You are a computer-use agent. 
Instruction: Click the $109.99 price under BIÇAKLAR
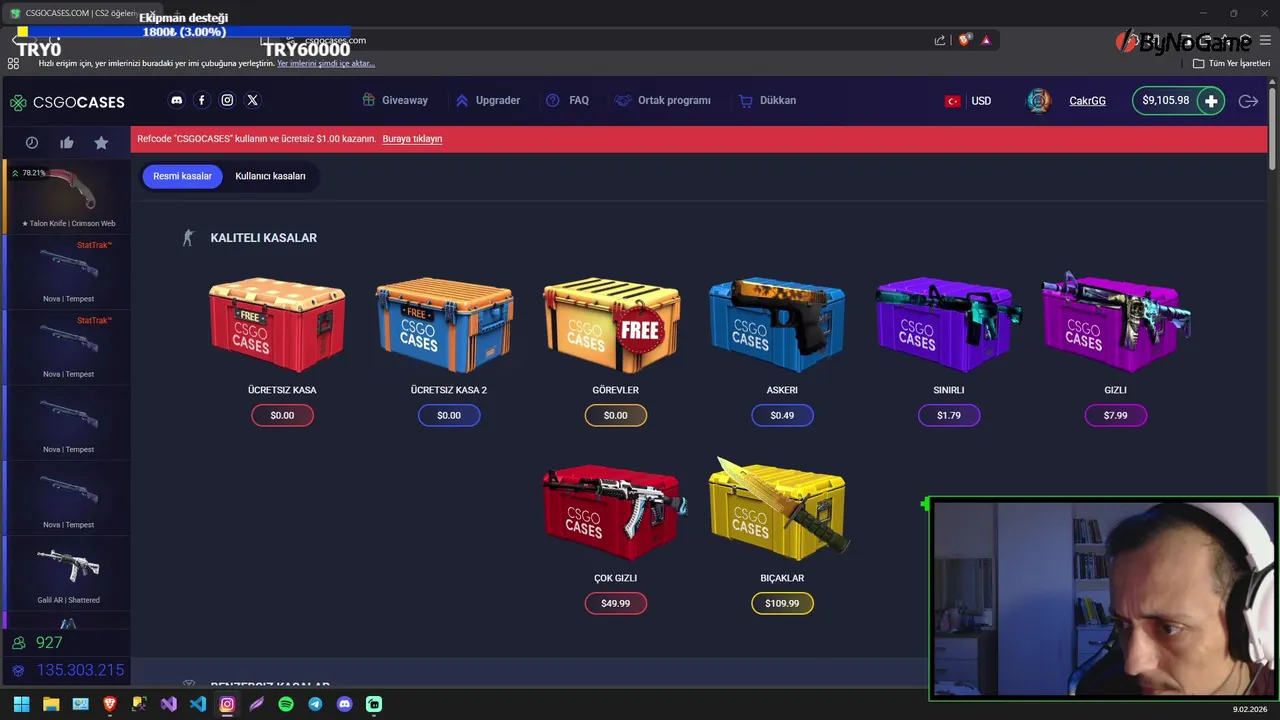tap(782, 603)
